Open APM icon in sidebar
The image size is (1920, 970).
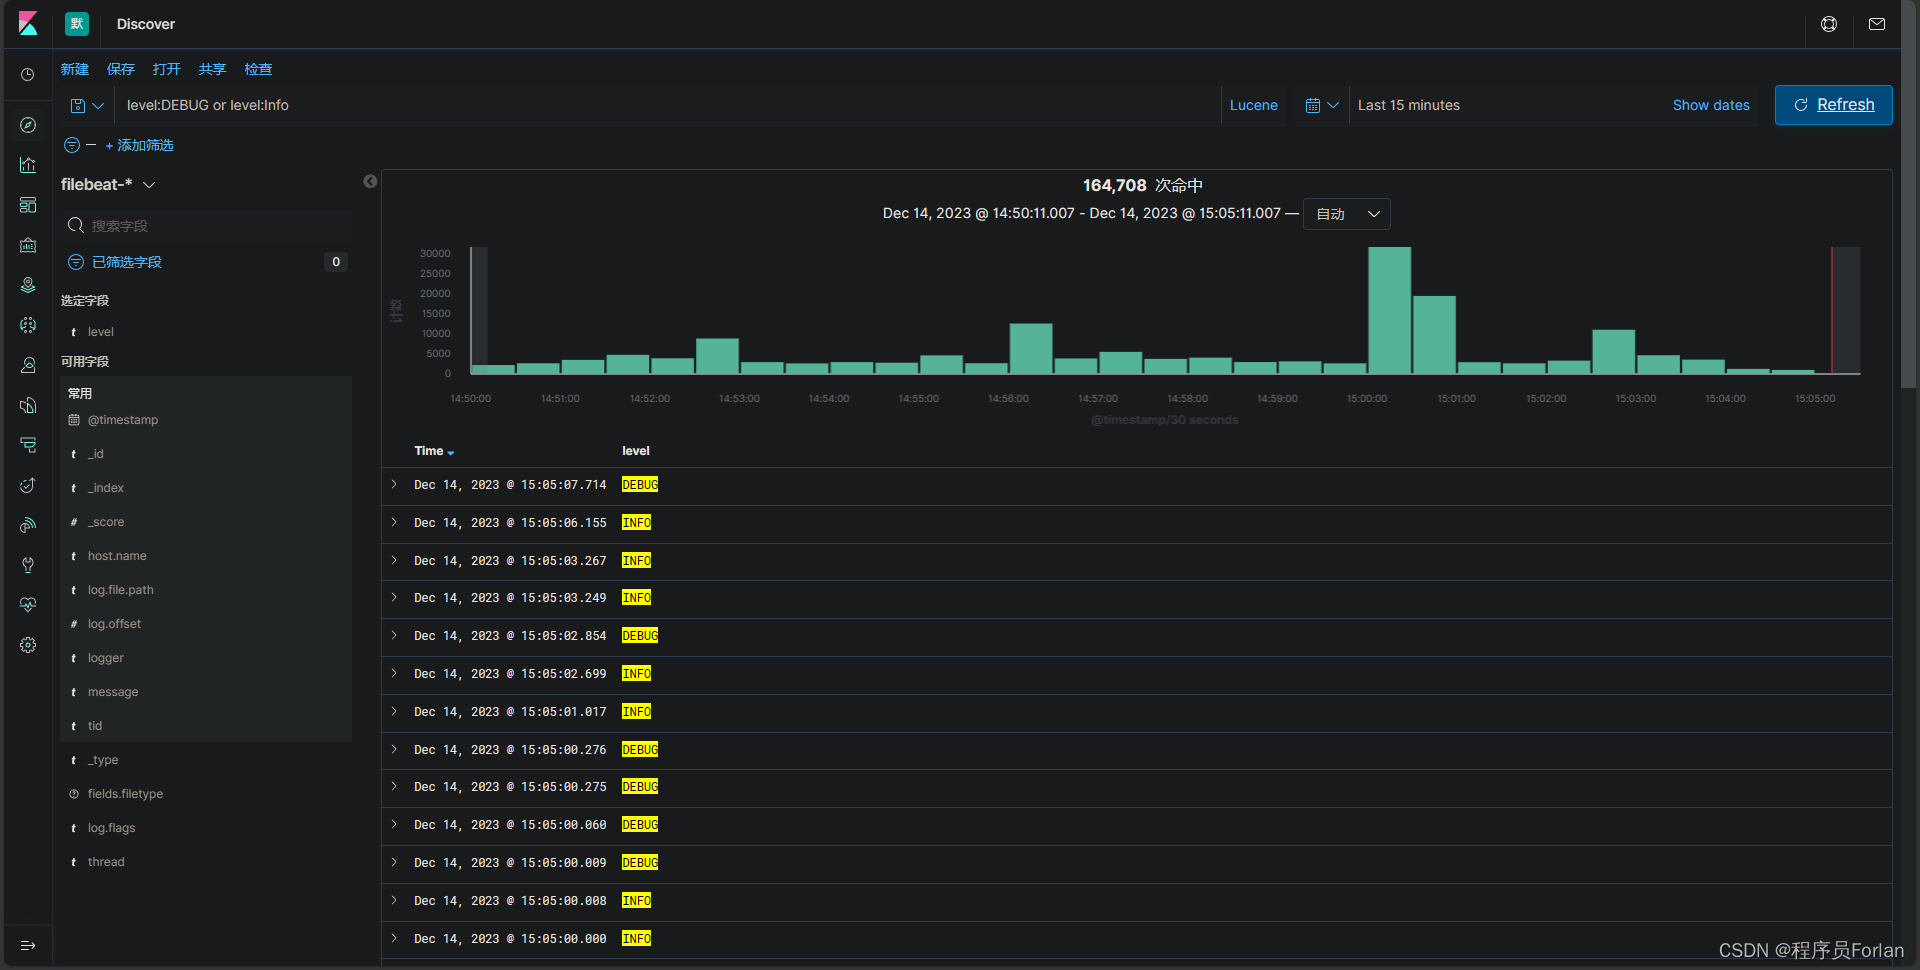pos(28,445)
